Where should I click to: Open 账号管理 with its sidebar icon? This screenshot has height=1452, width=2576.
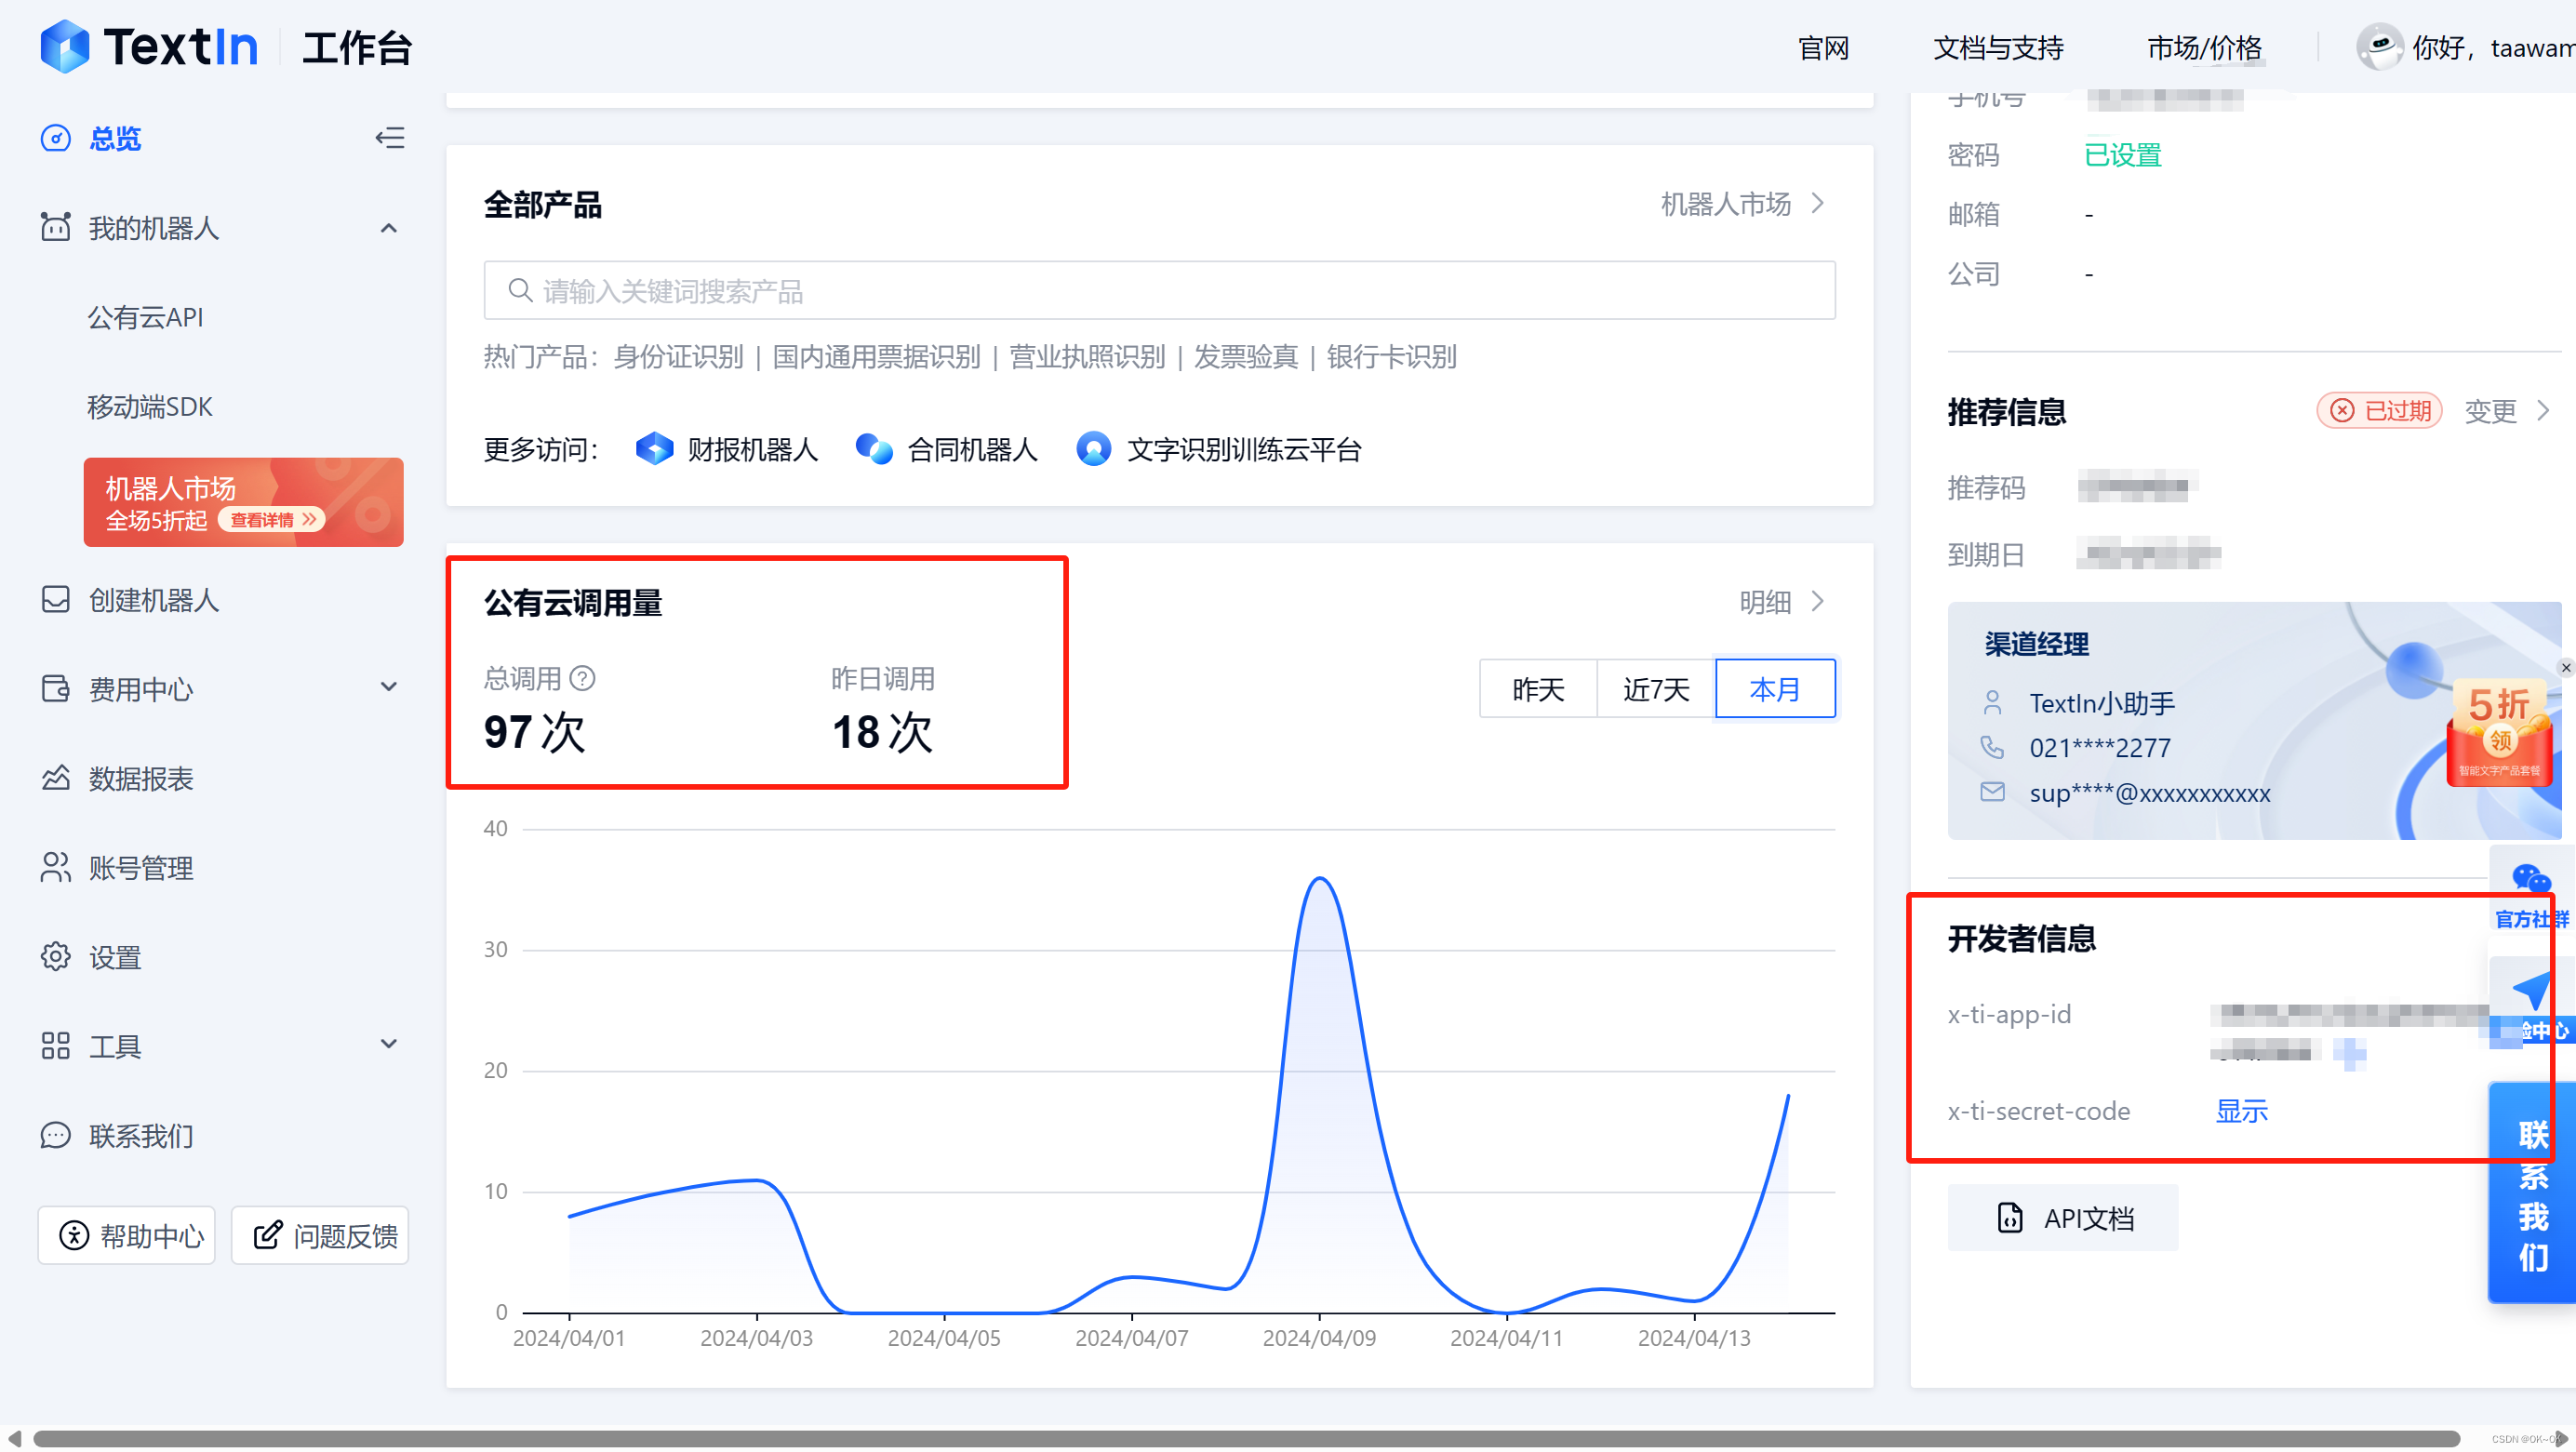[55, 868]
